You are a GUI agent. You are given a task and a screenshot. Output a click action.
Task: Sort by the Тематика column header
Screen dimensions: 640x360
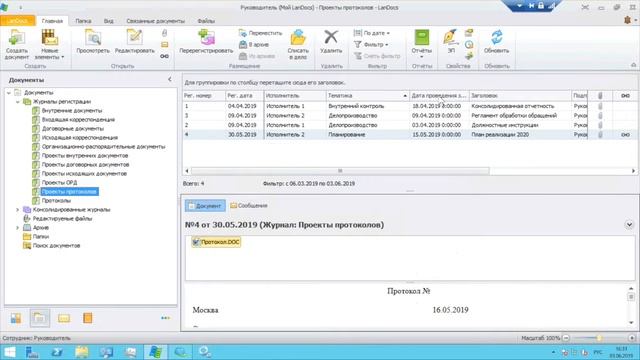click(367, 96)
